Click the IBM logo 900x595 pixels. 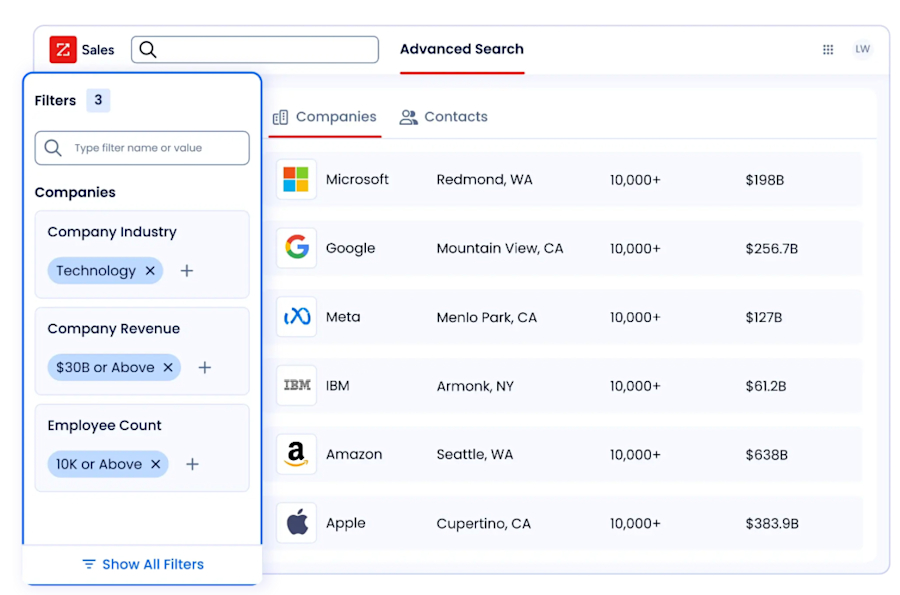pyautogui.click(x=296, y=386)
